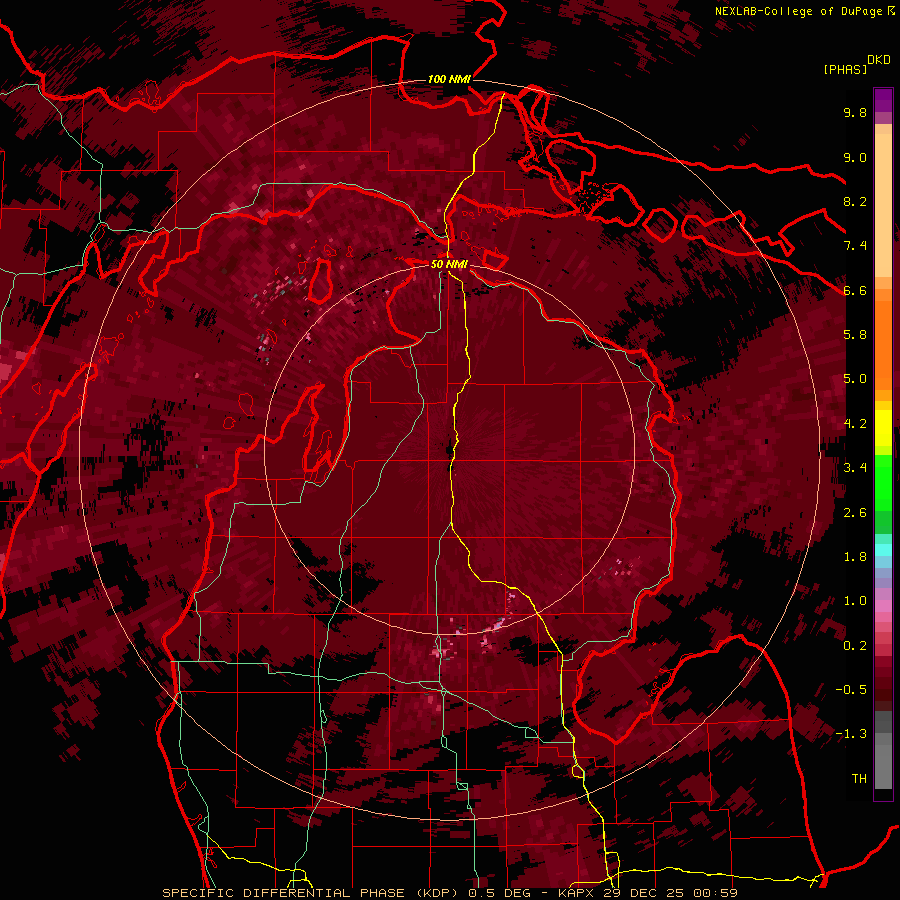
Task: Click the 0.2 value on the color scale
Action: point(855,646)
